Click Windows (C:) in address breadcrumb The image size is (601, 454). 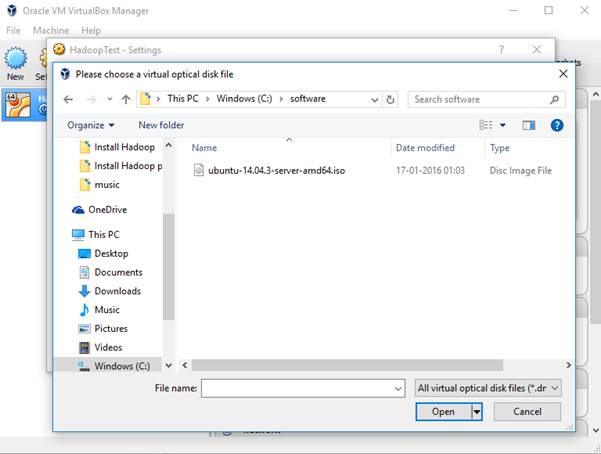tap(244, 99)
